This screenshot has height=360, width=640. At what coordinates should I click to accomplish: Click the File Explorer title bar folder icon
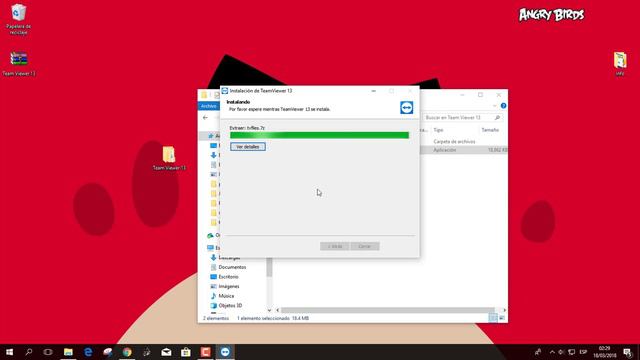tap(204, 95)
